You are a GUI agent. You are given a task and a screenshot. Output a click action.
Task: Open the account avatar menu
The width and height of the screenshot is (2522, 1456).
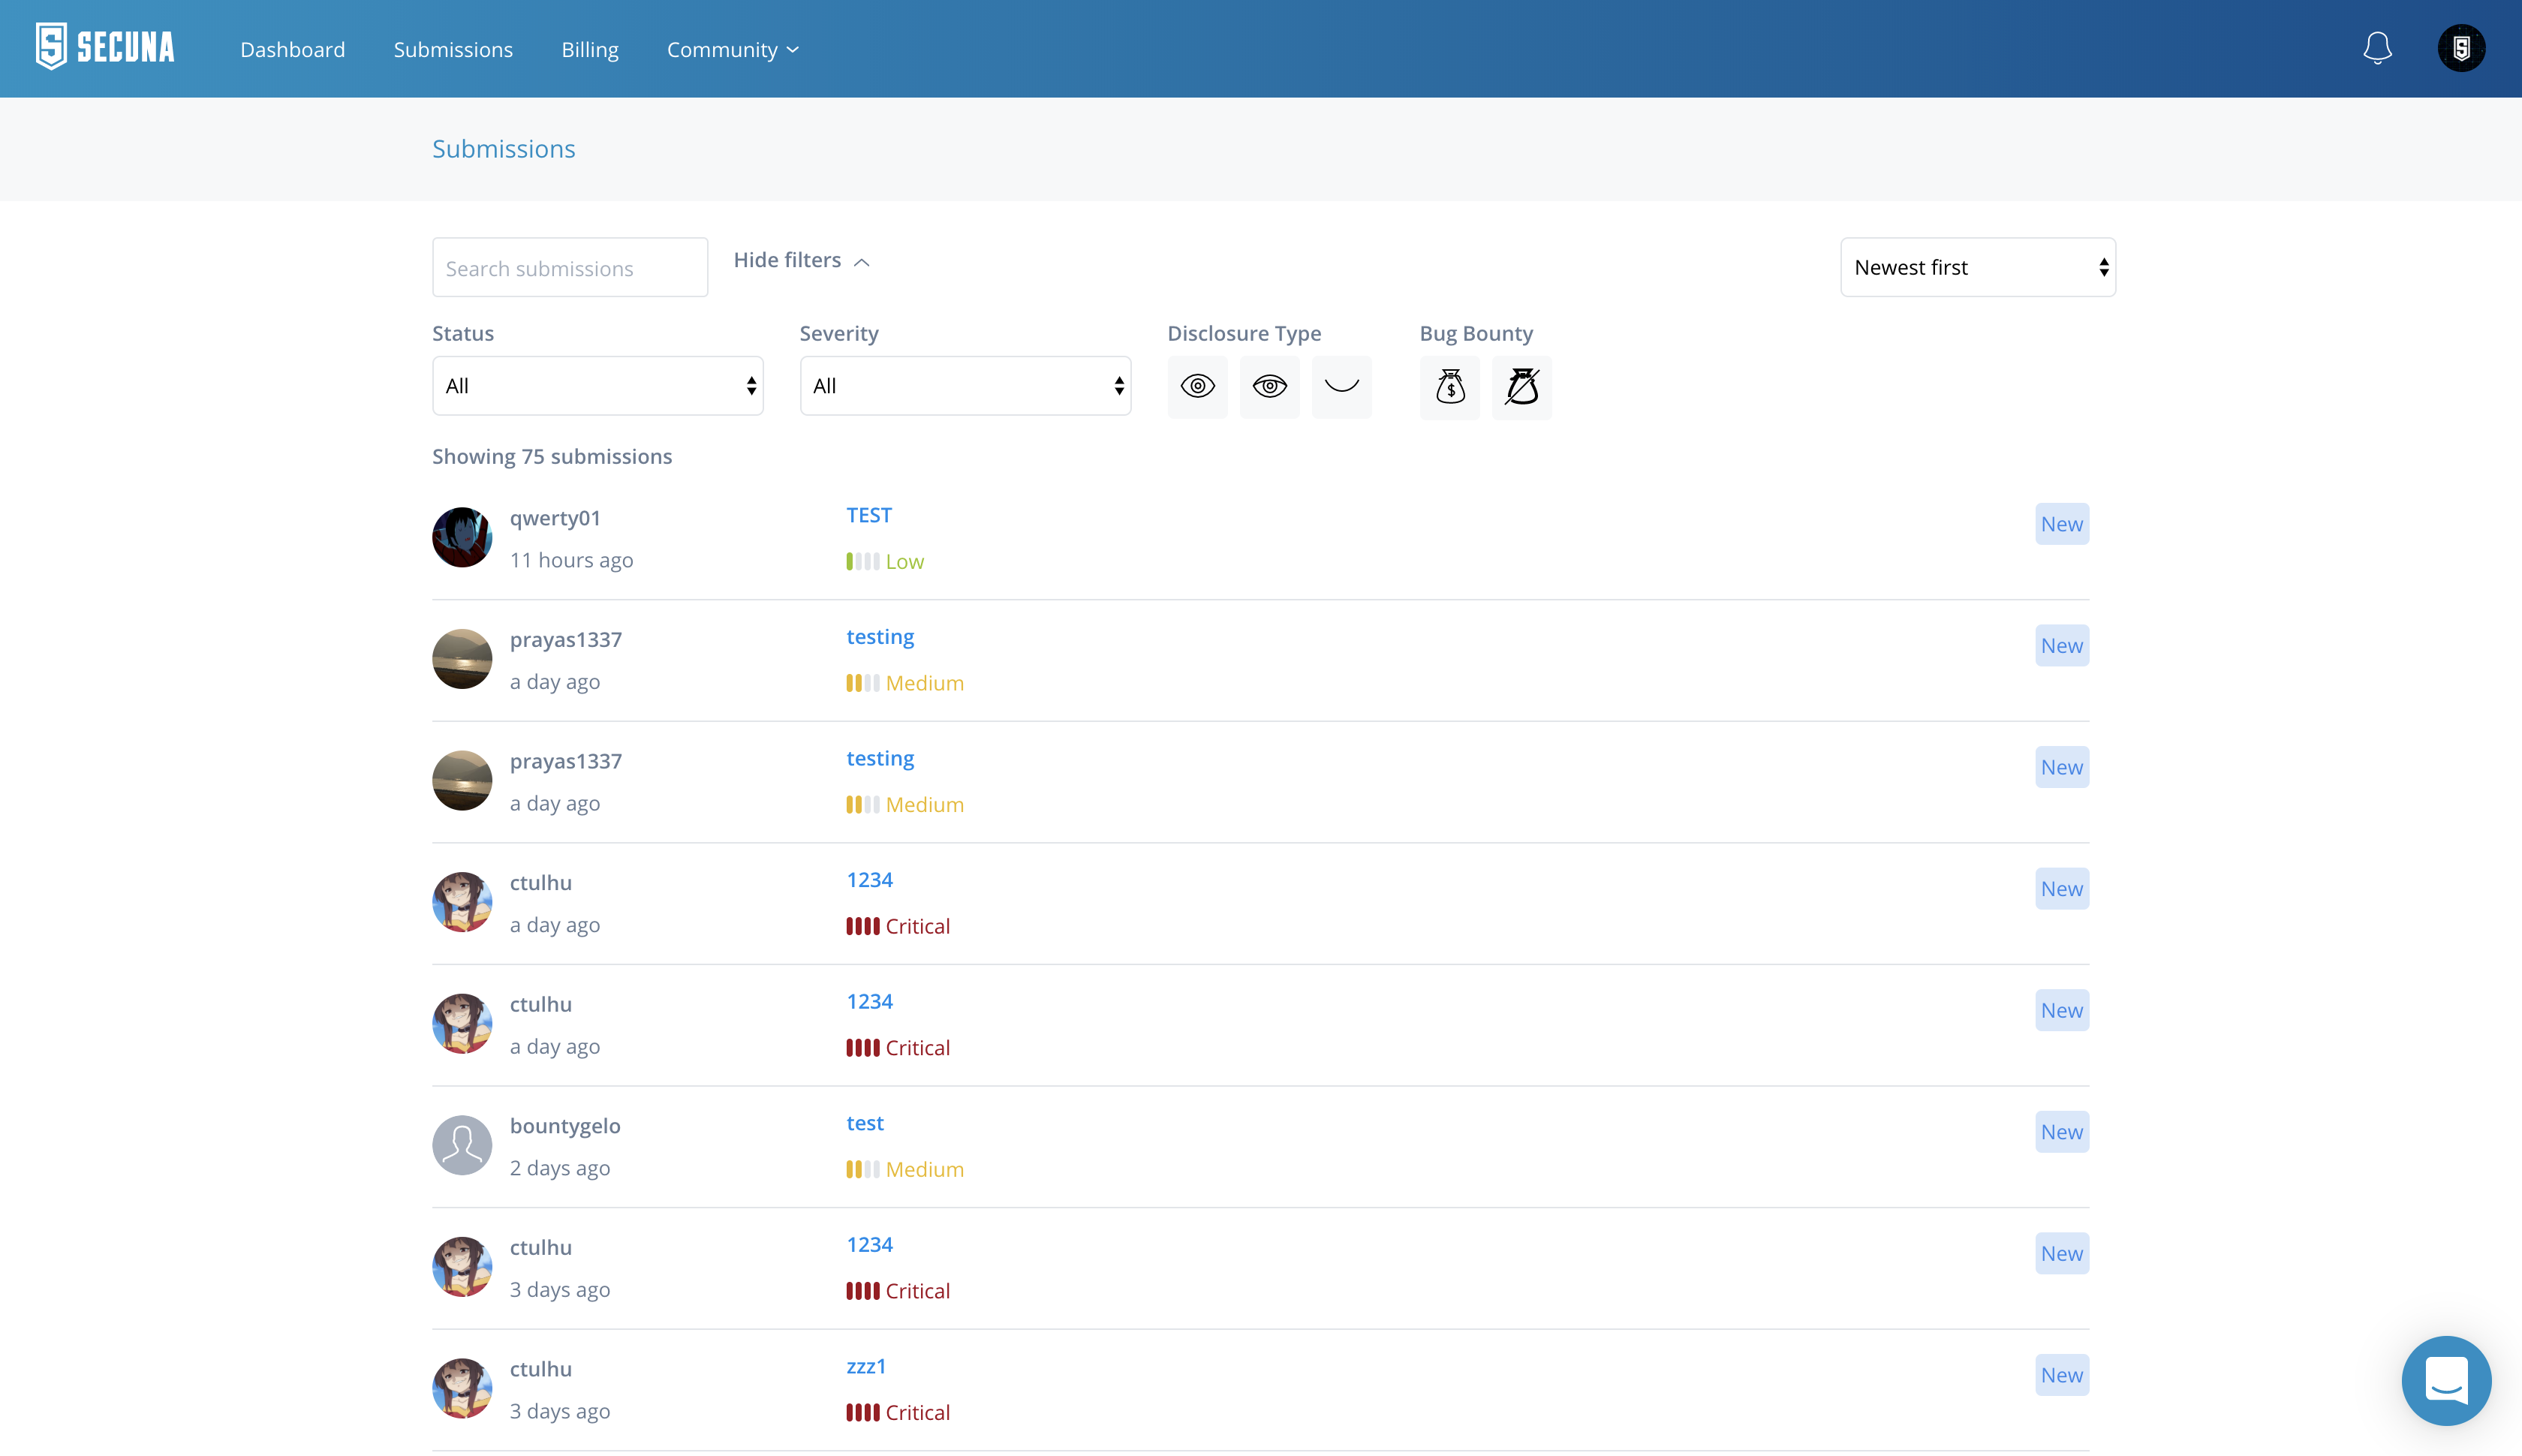click(x=2461, y=48)
